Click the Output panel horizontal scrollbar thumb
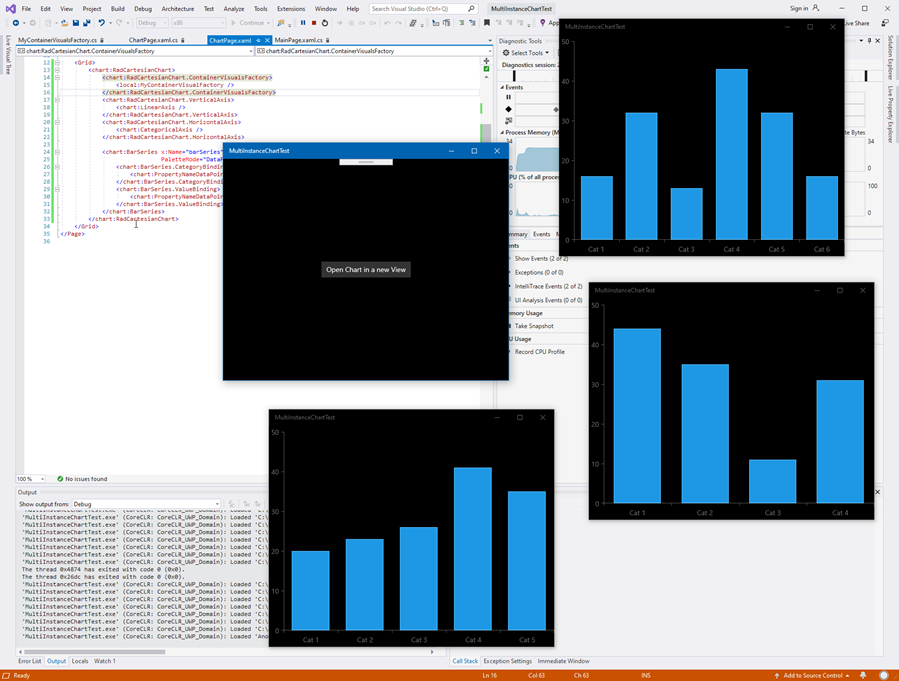The image size is (899, 681). (x=95, y=652)
